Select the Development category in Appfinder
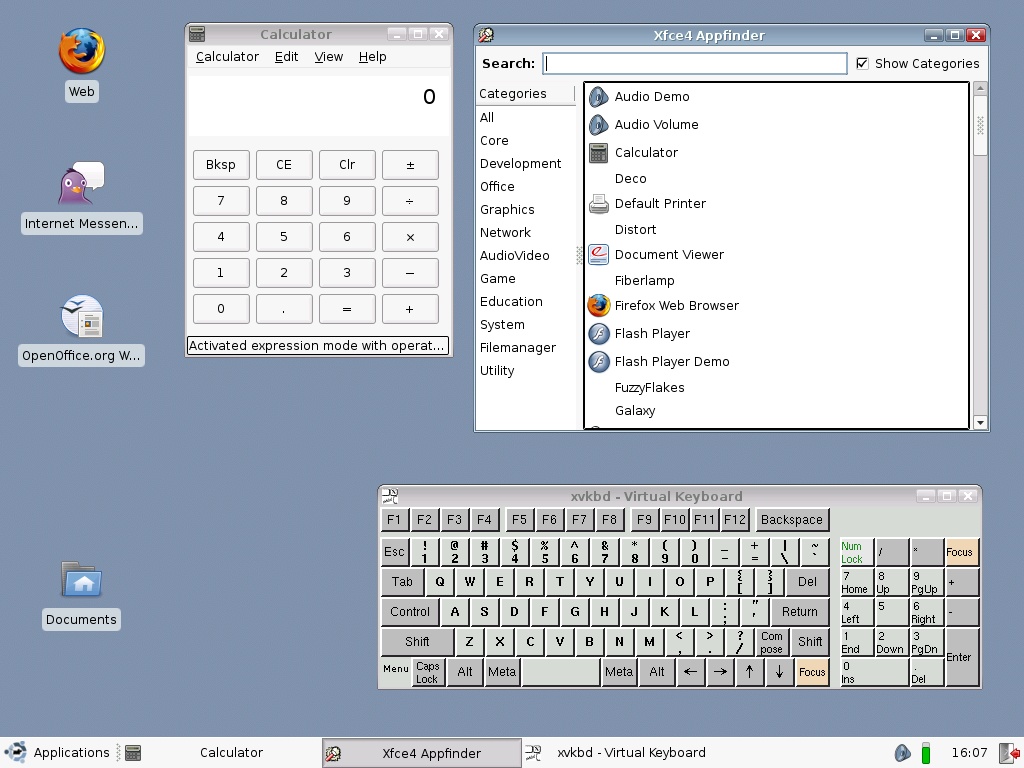The image size is (1024, 768). coord(520,164)
